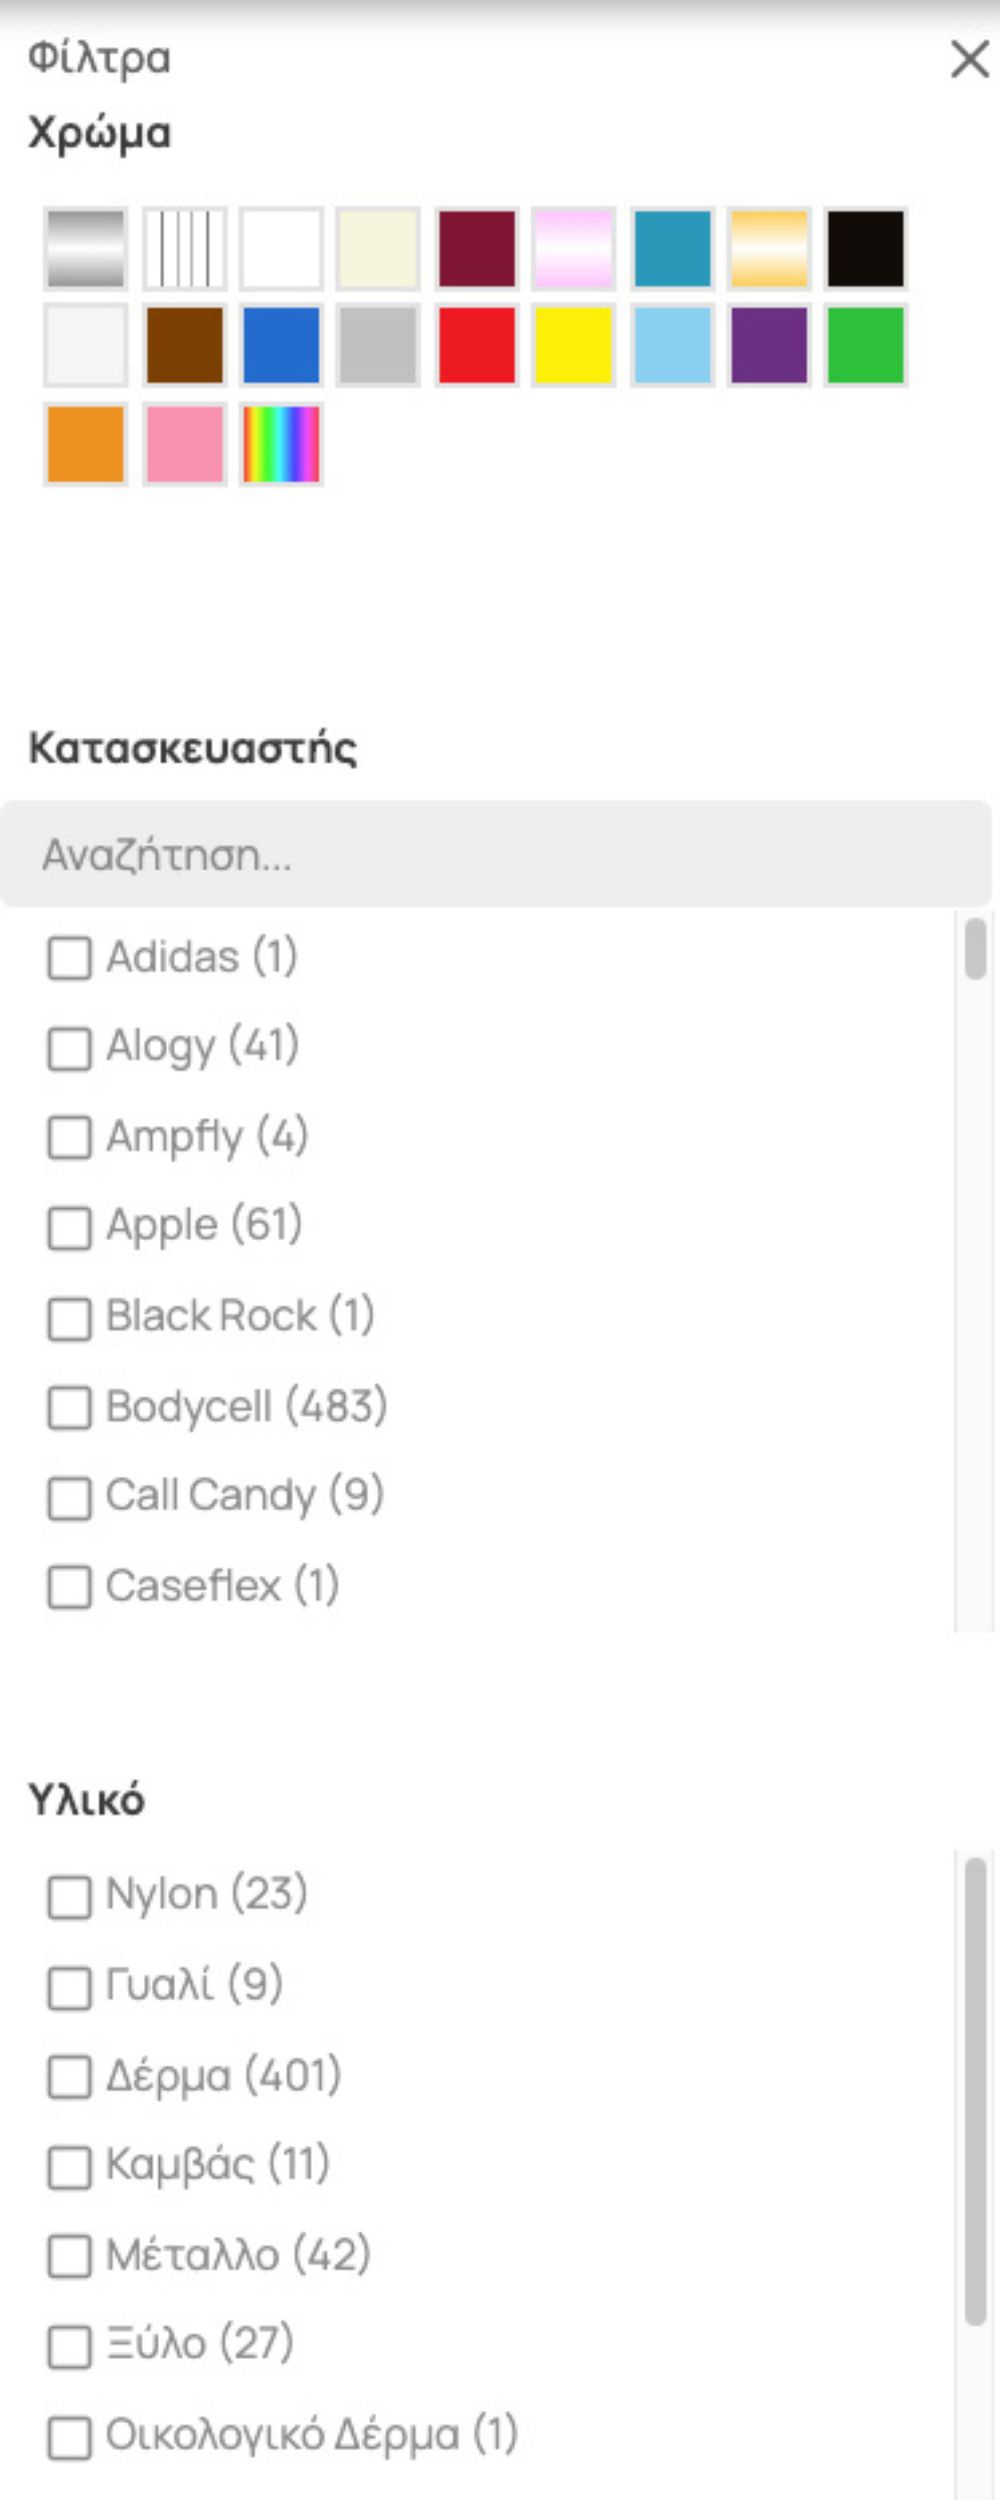Viewport: 1000px width, 2500px height.
Task: Select the silver gradient color swatch
Action: tap(86, 248)
